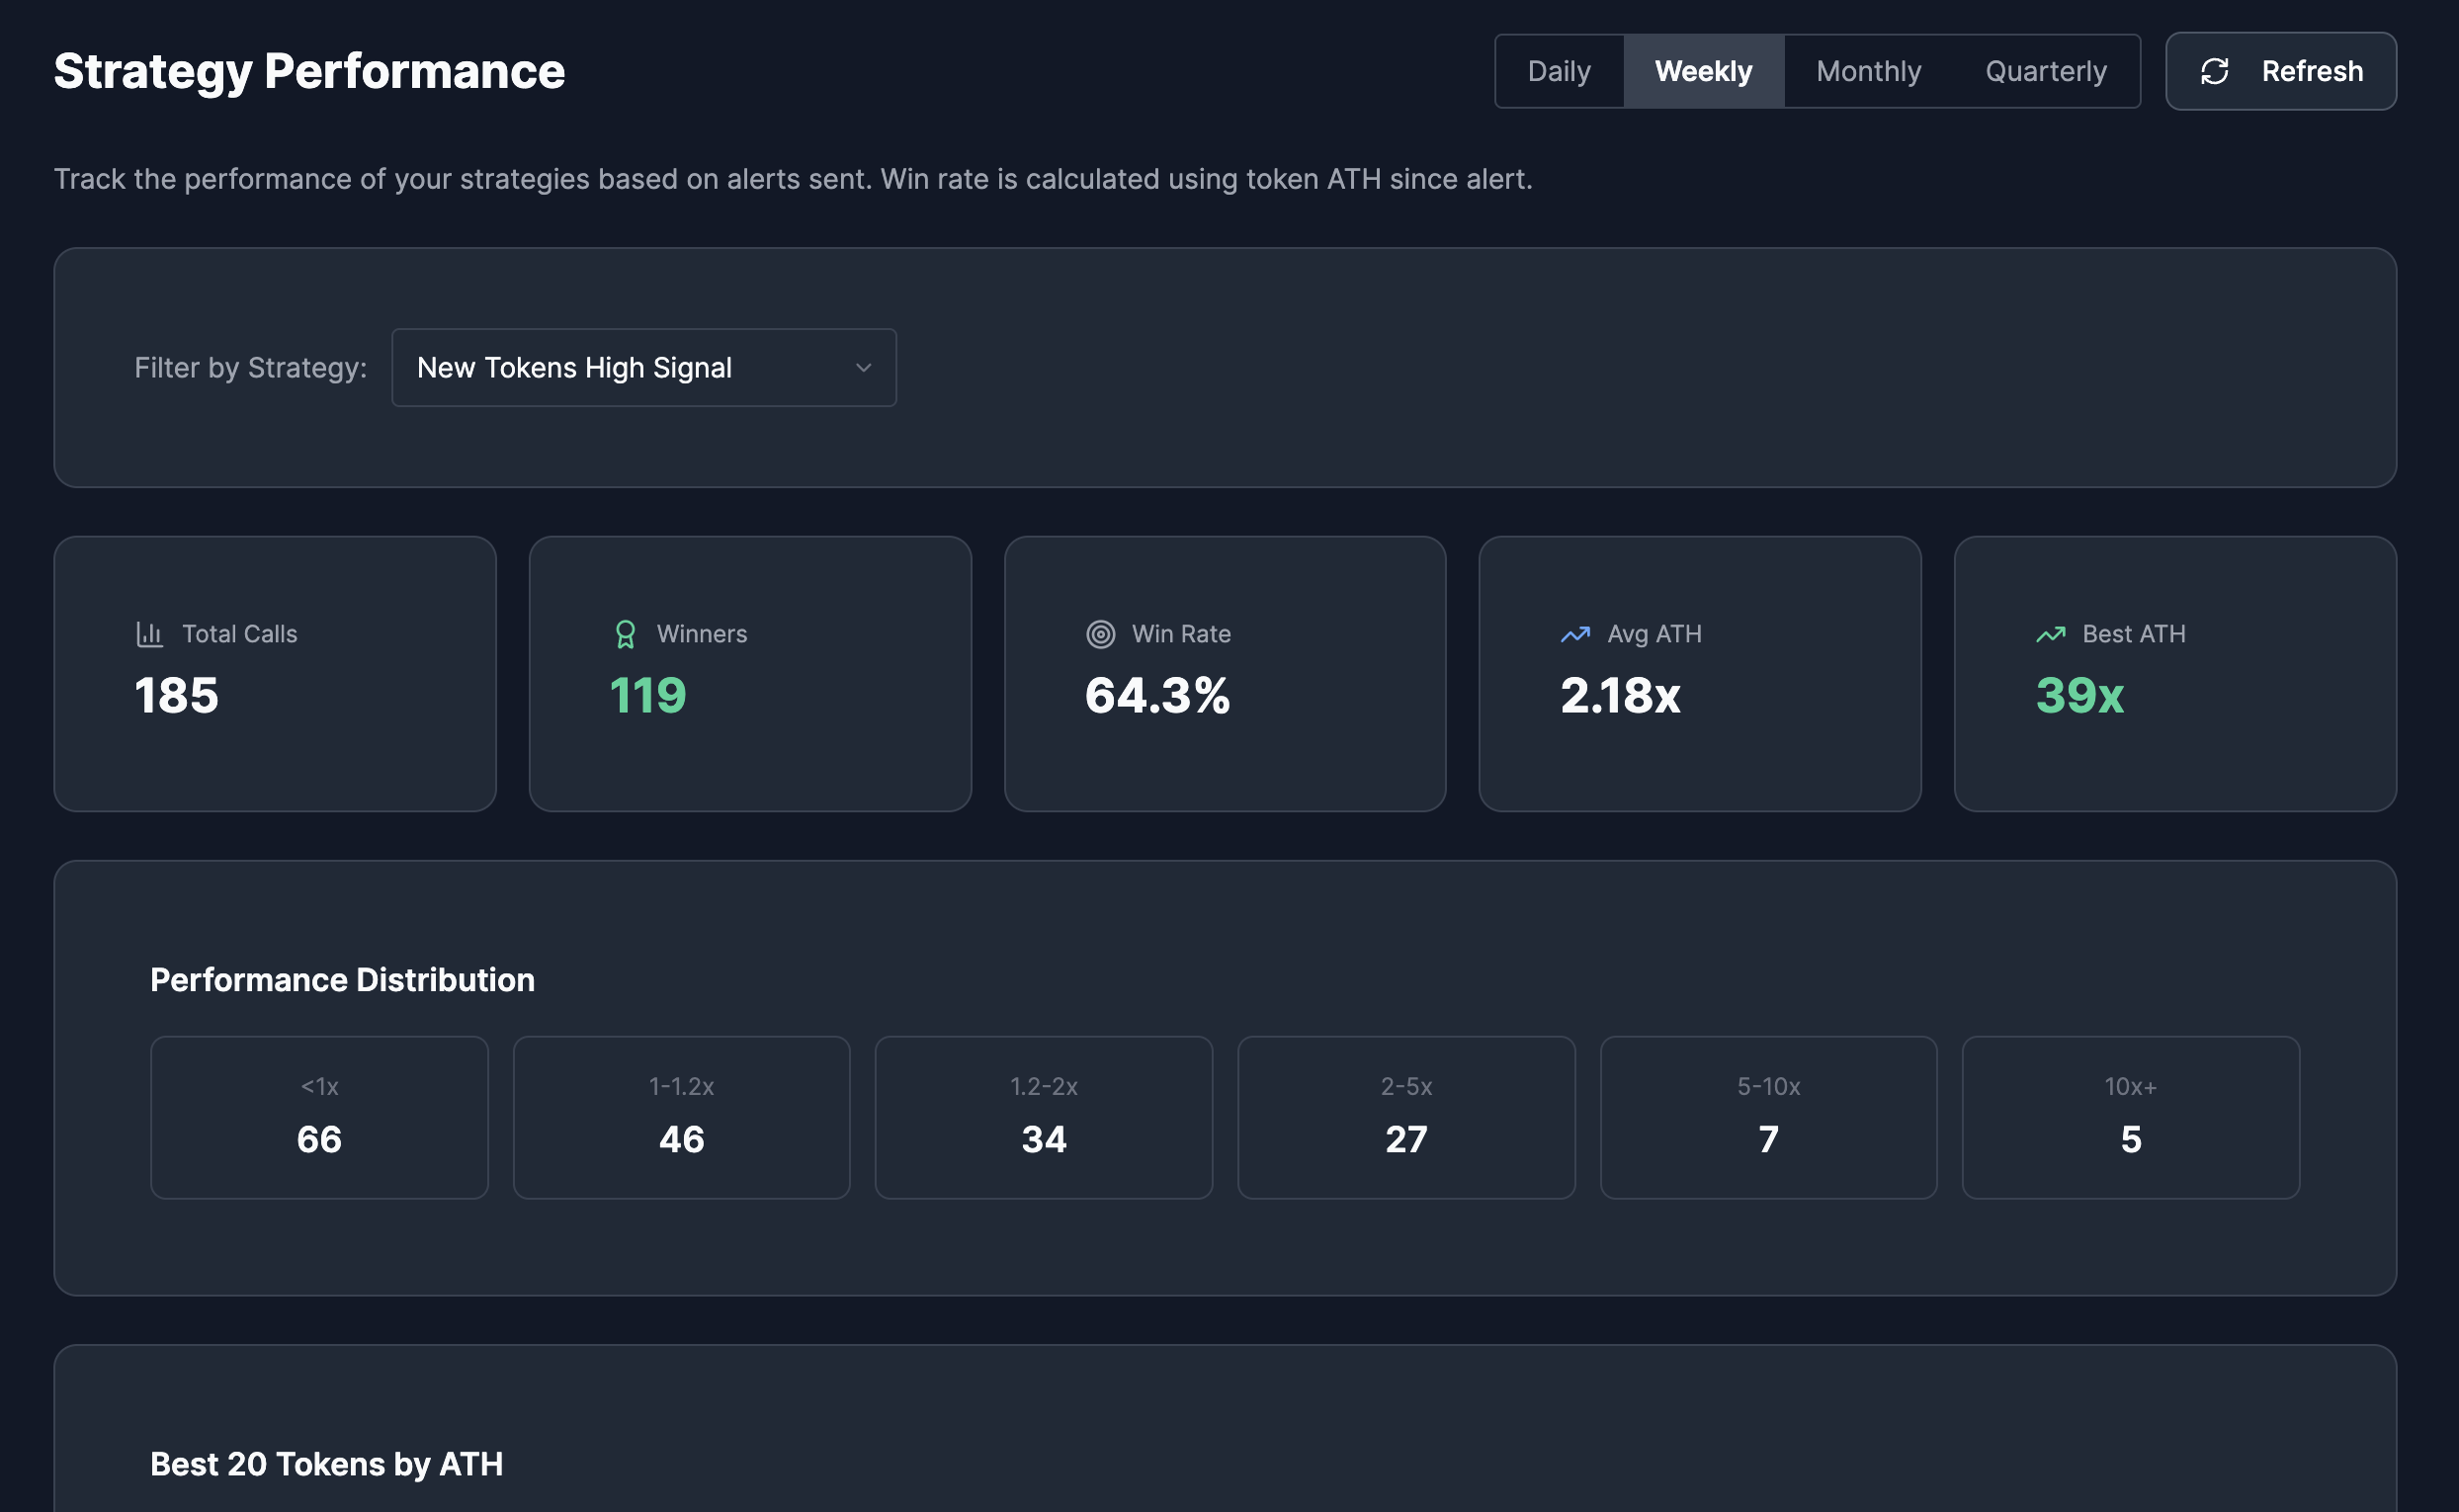Select the <1x distribution card showing 66
The image size is (2459, 1512).
point(318,1116)
